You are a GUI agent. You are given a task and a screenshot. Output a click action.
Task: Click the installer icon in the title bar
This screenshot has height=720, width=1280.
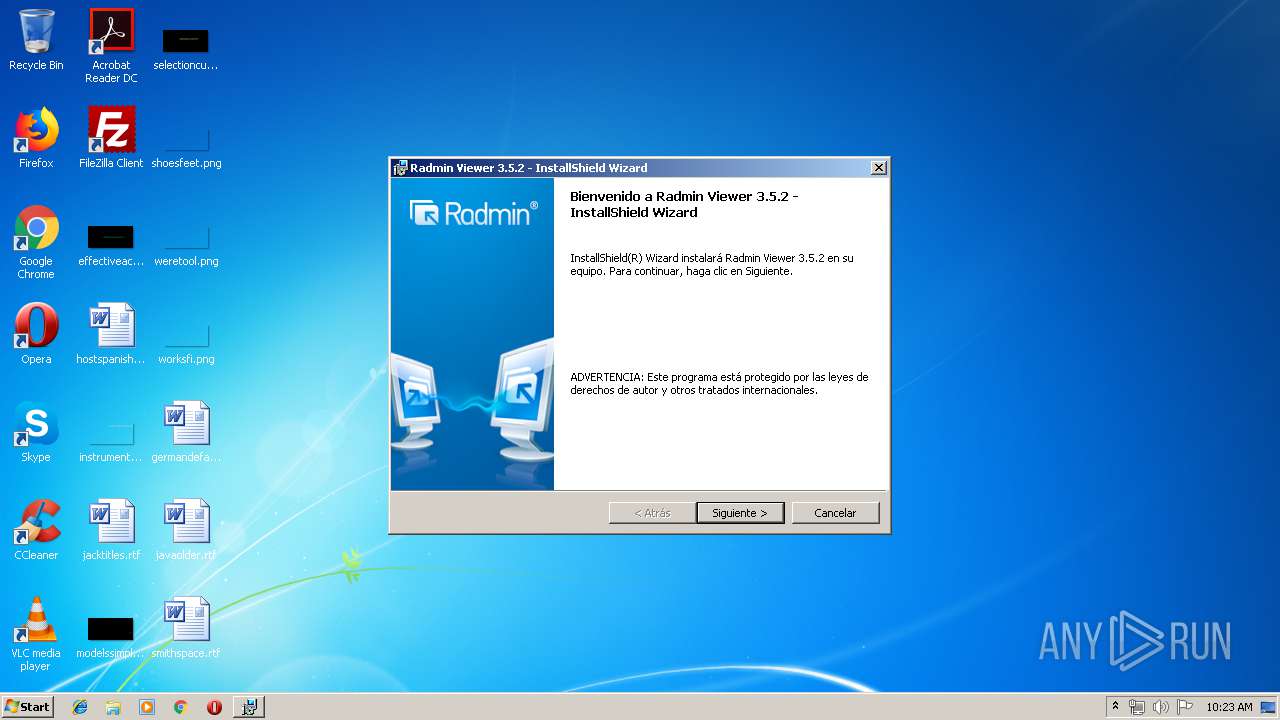[x=400, y=168]
